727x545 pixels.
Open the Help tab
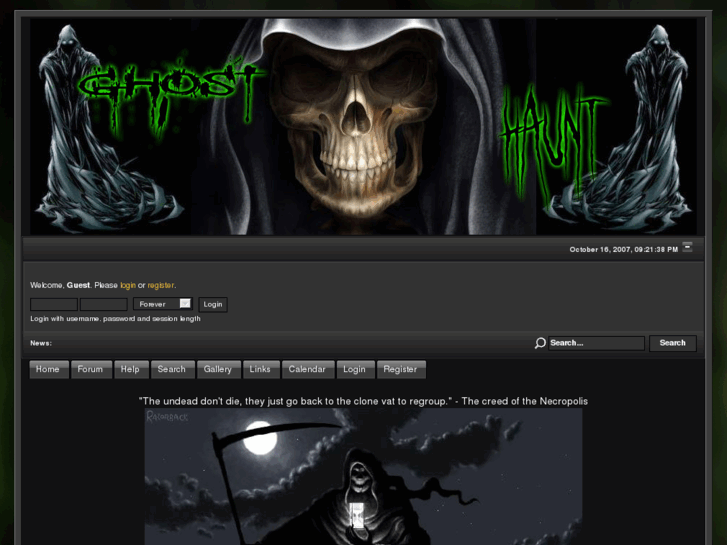click(131, 370)
